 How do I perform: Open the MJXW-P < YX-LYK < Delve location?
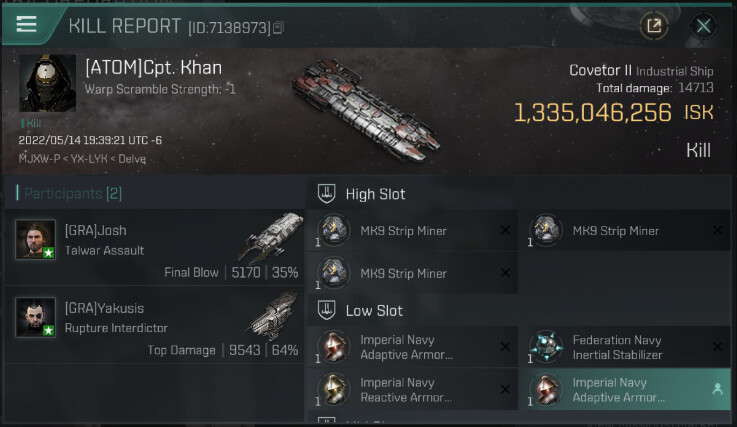81,157
